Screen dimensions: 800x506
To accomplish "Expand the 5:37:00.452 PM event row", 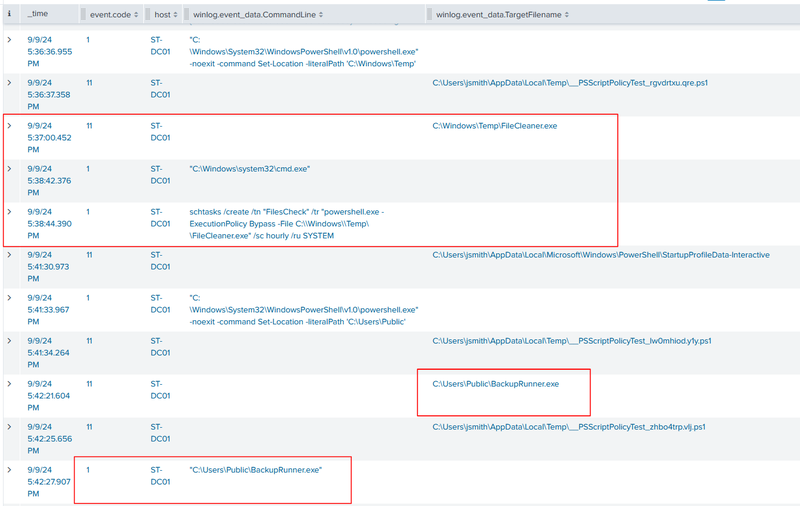I will (9, 125).
